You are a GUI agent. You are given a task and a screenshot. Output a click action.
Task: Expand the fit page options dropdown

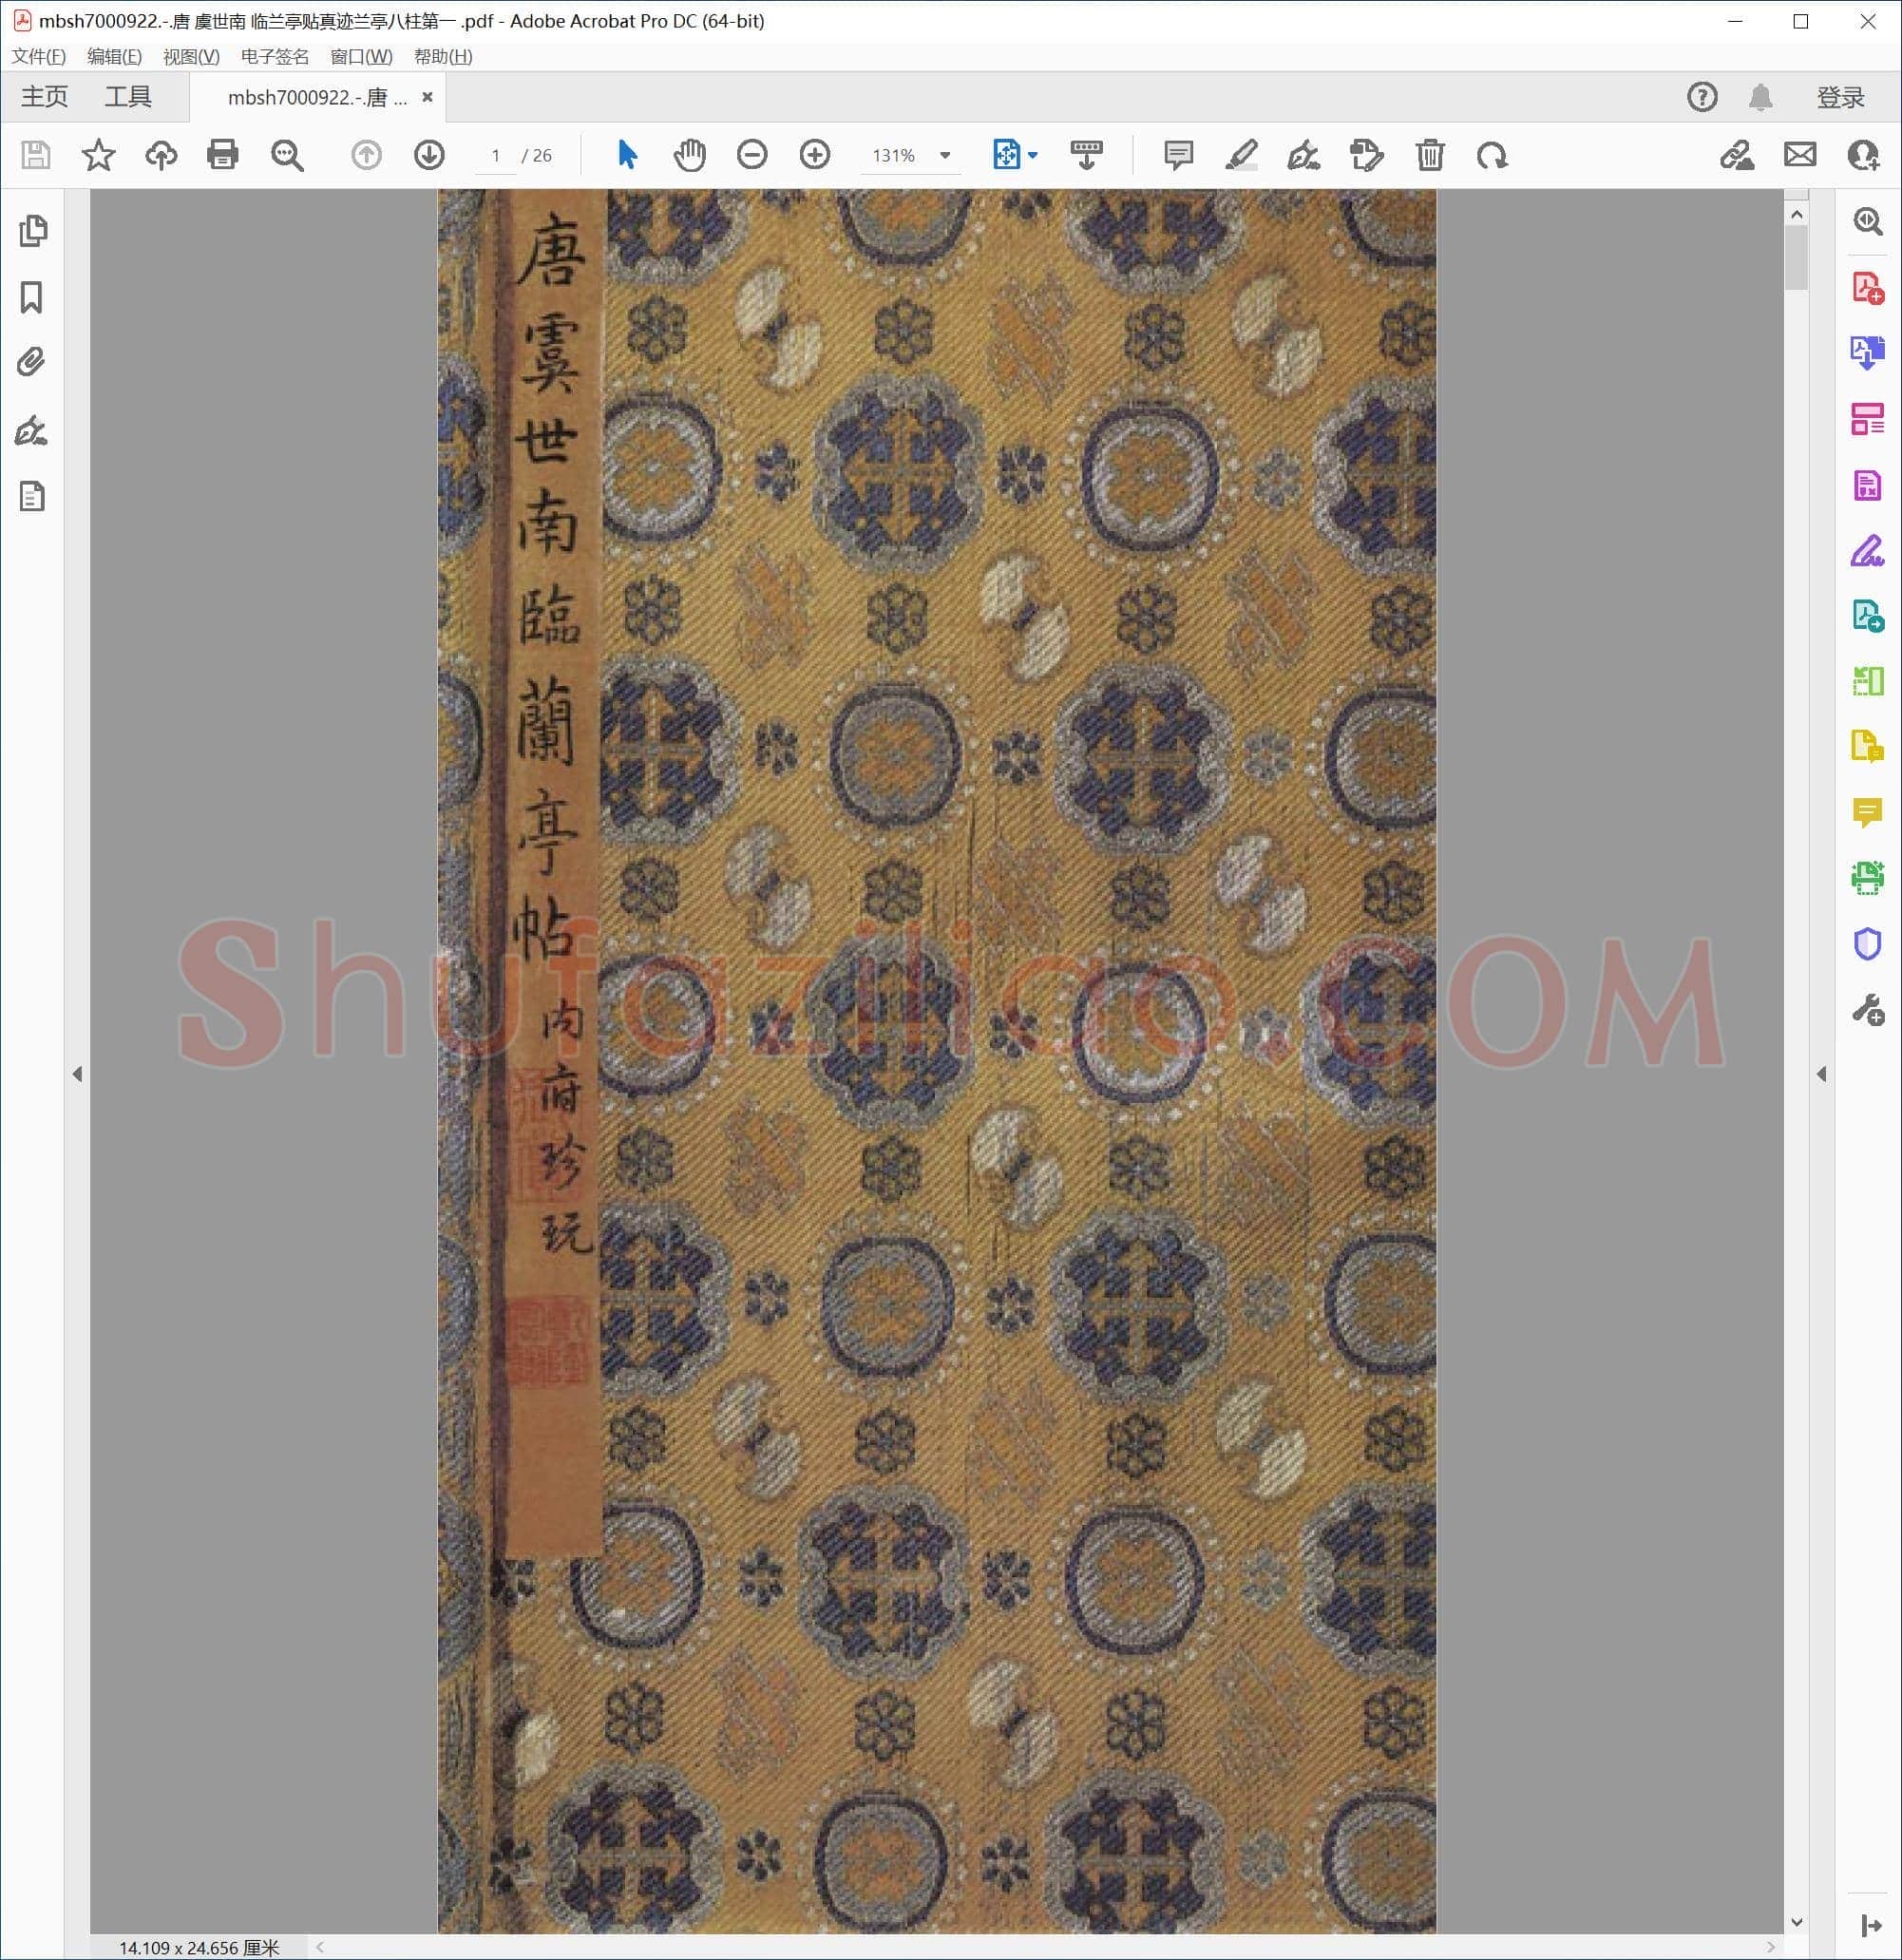coord(1033,155)
